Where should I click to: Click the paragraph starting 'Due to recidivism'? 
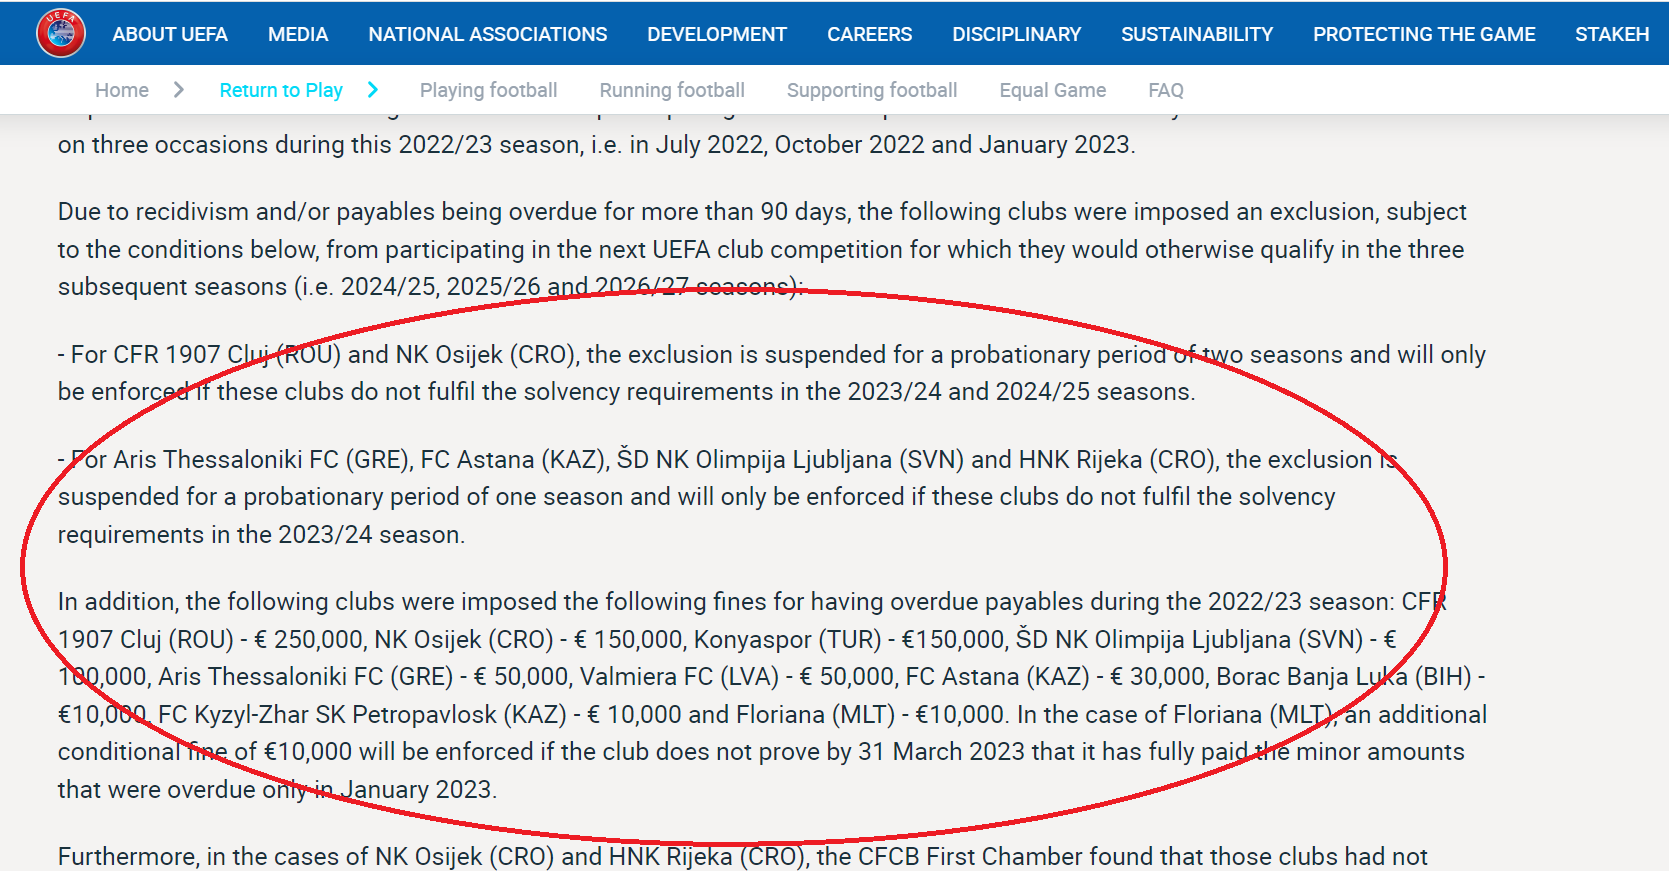[762, 249]
